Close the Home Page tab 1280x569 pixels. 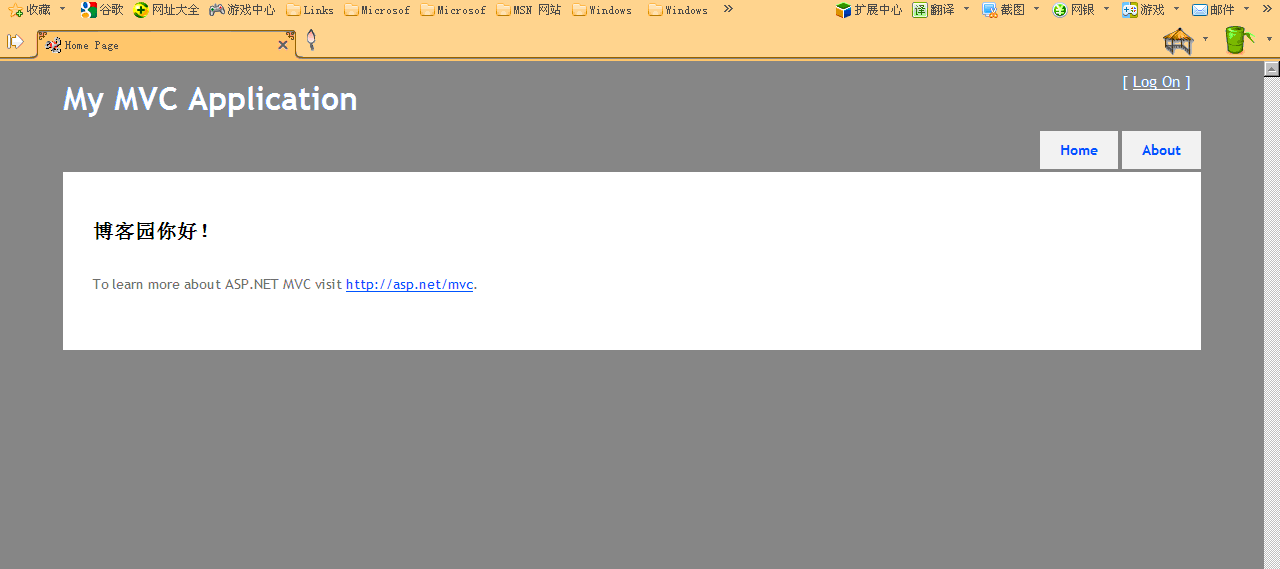[x=283, y=45]
